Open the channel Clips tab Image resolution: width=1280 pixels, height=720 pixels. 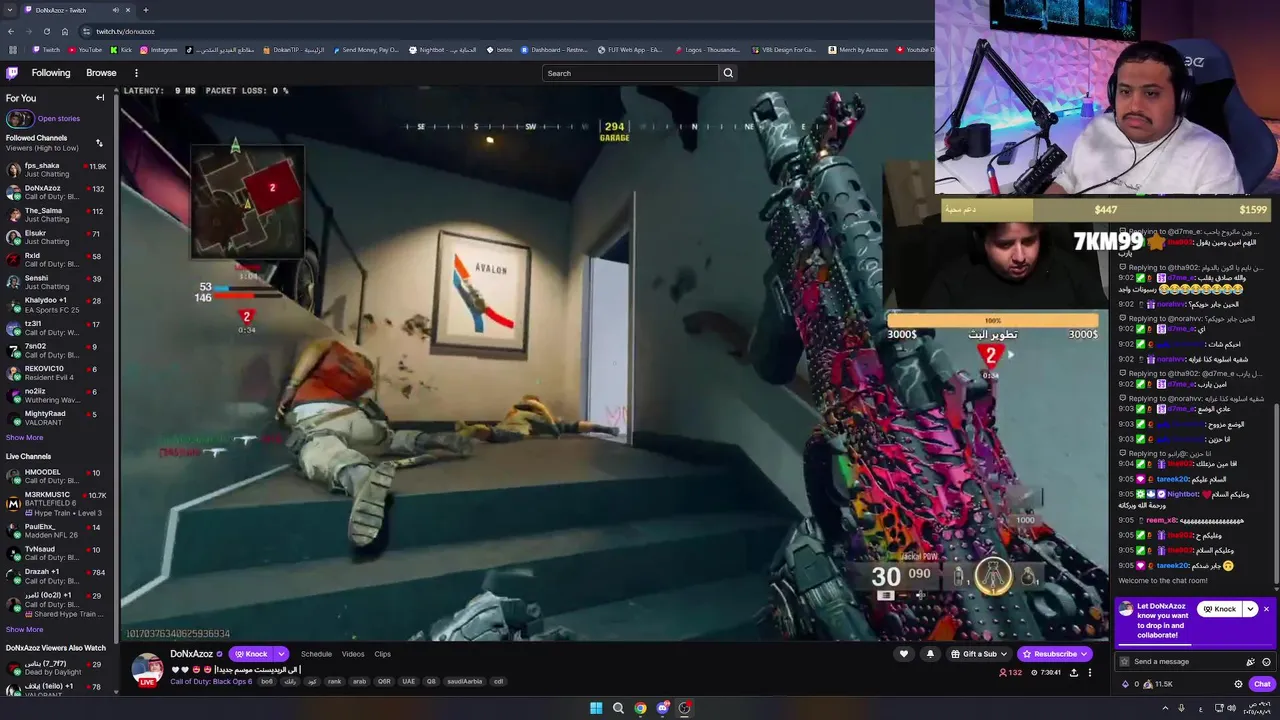382,654
